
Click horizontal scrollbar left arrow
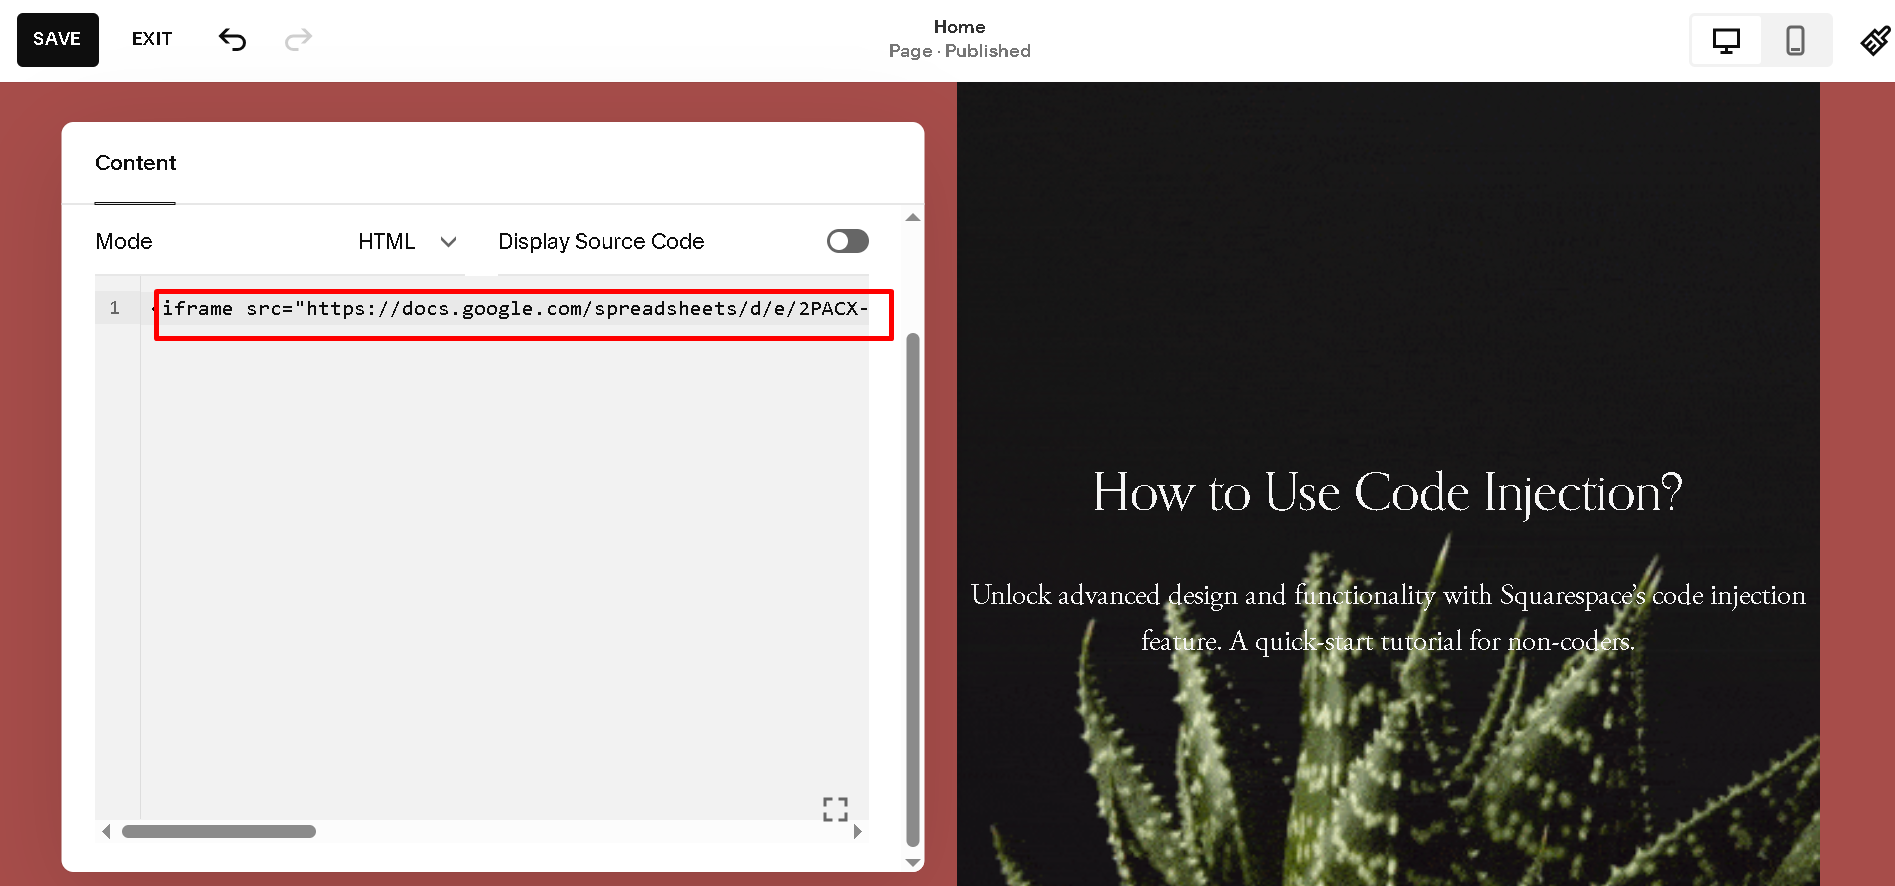pos(106,831)
